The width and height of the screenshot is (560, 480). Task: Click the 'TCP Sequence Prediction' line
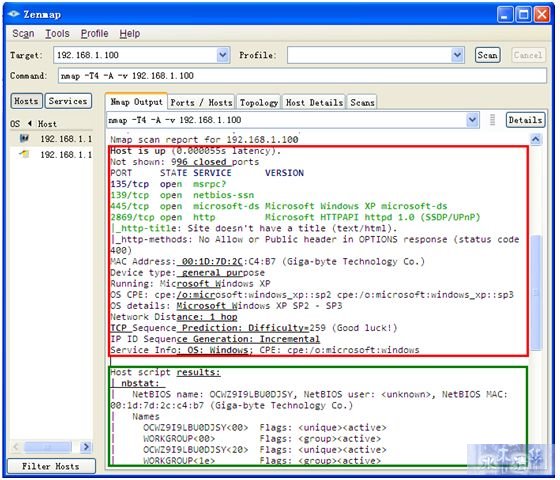254,328
